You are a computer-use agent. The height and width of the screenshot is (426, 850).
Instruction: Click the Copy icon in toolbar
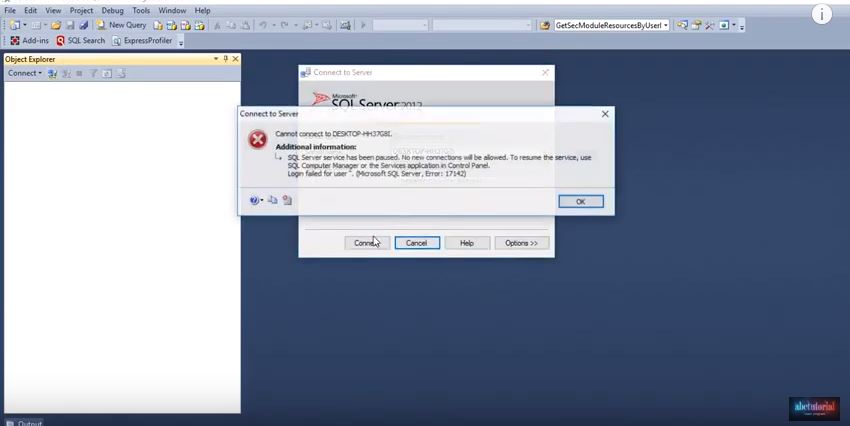click(231, 25)
